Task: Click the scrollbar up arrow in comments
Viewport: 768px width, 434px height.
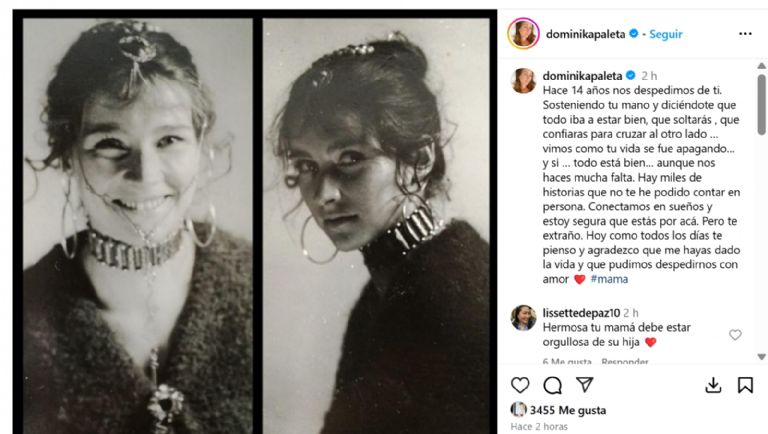Action: click(761, 68)
